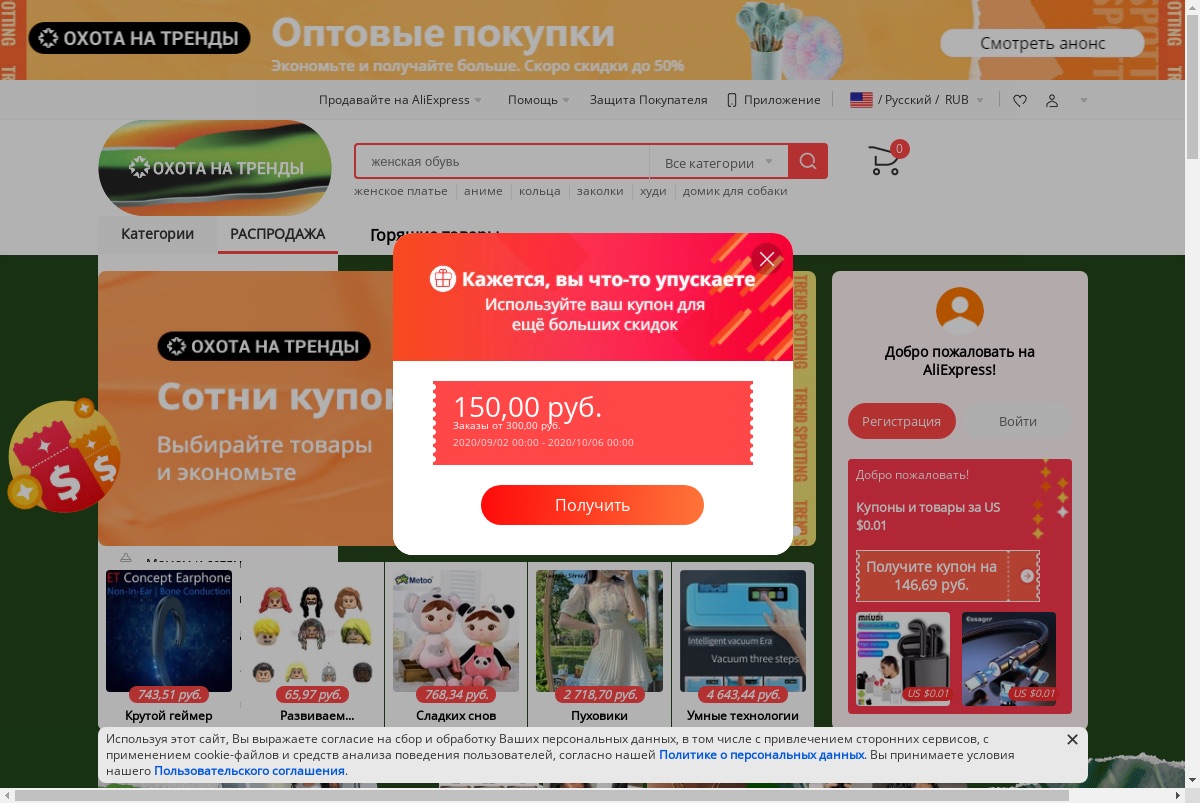The image size is (1200, 803).
Task: Expand Продавайте на AliExpress menu
Action: (400, 100)
